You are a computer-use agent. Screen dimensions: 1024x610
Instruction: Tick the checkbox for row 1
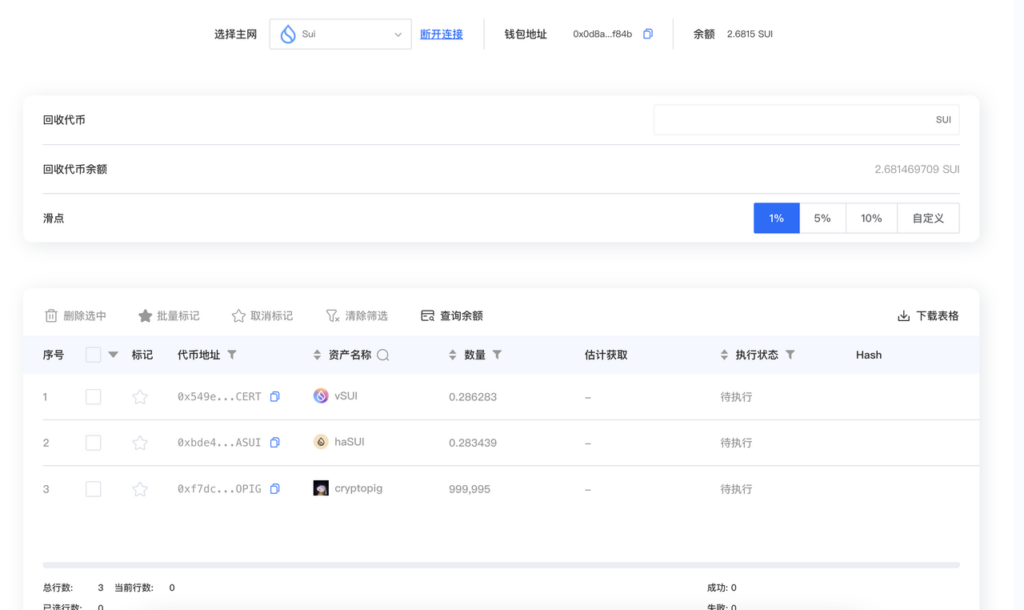(93, 396)
